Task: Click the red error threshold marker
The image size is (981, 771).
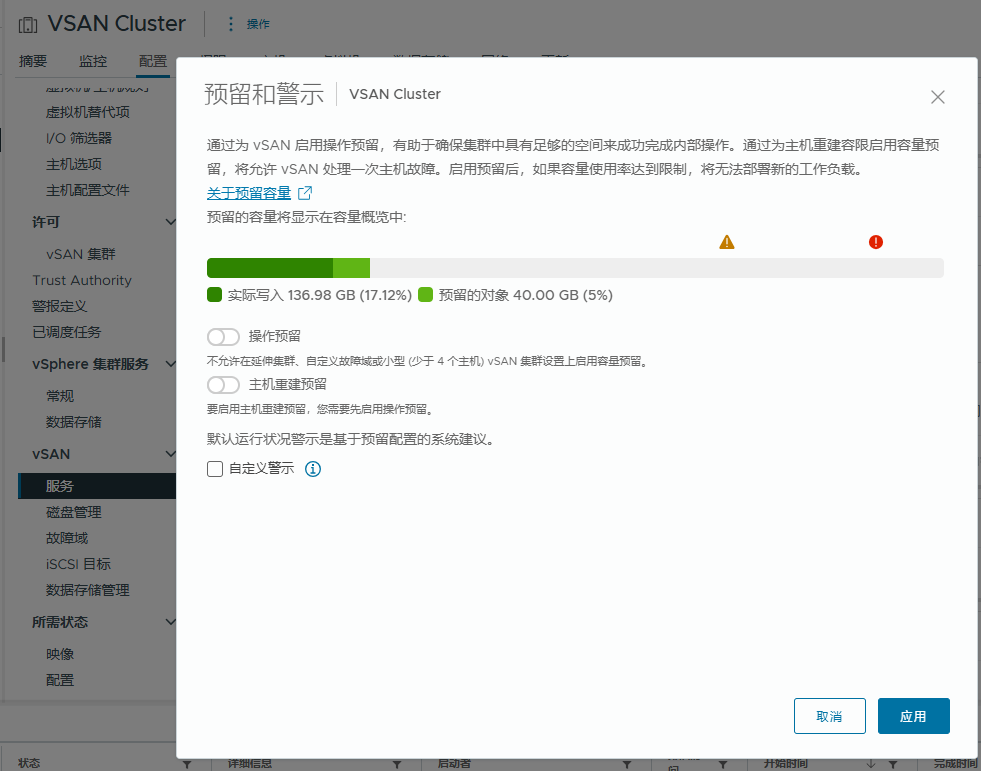Action: click(876, 242)
